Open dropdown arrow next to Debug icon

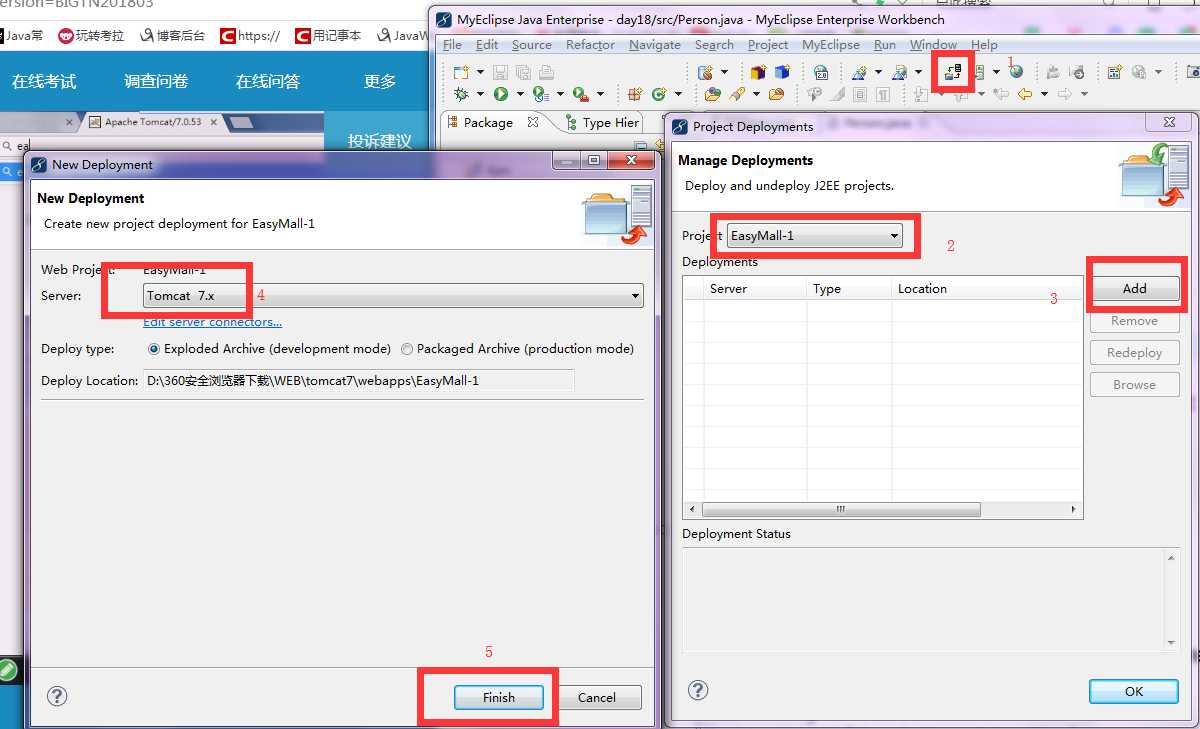(480, 94)
